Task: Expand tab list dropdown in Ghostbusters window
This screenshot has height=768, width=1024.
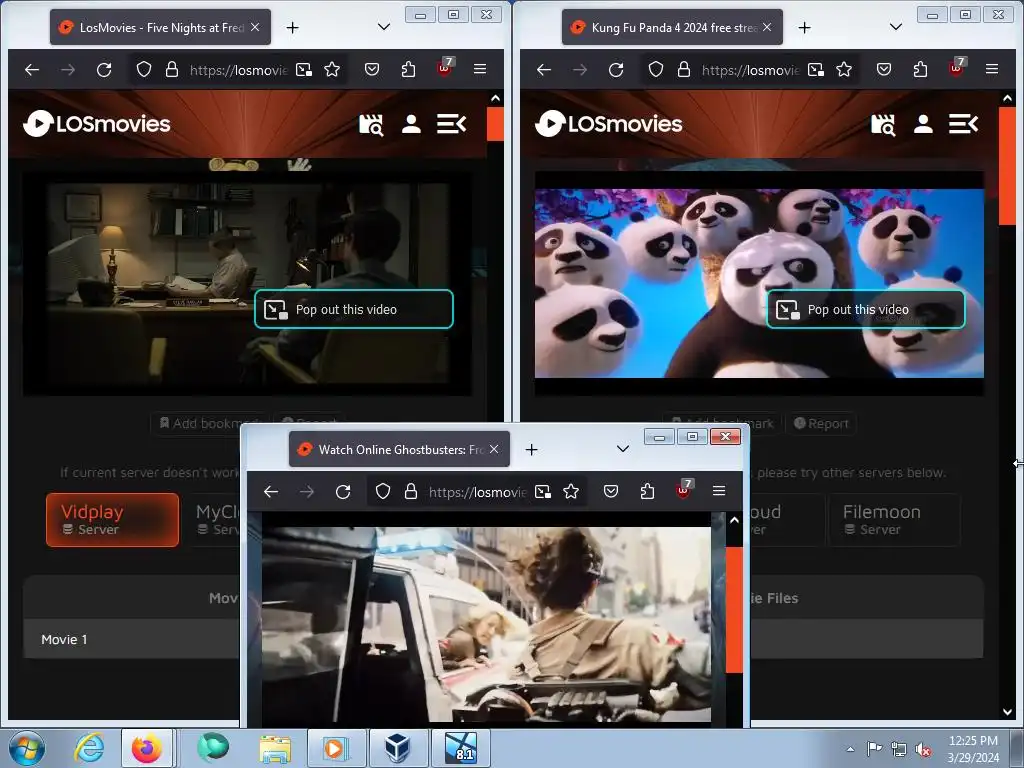Action: tap(623, 449)
